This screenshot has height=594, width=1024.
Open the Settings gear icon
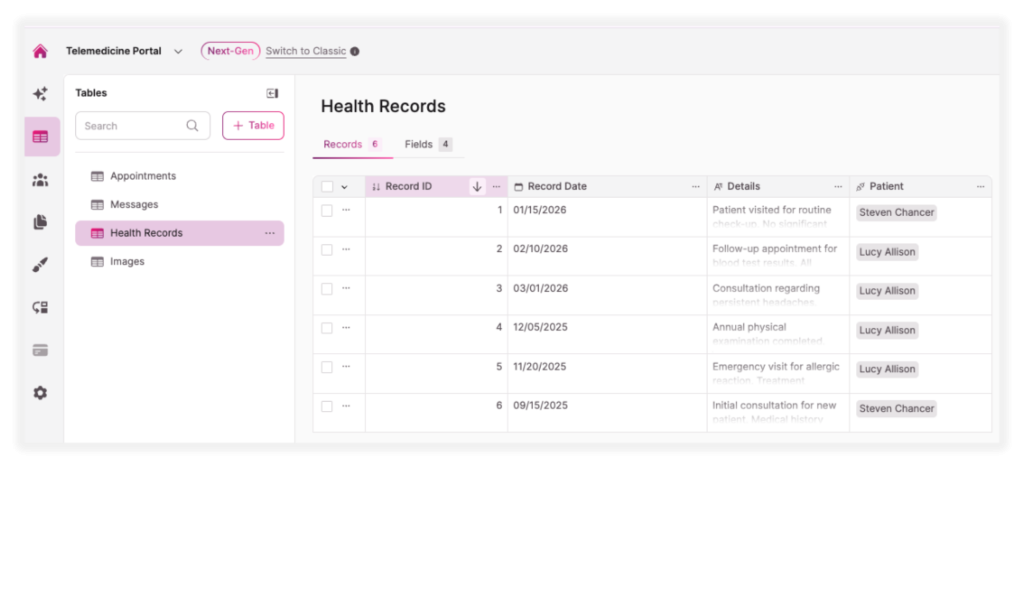pos(40,393)
